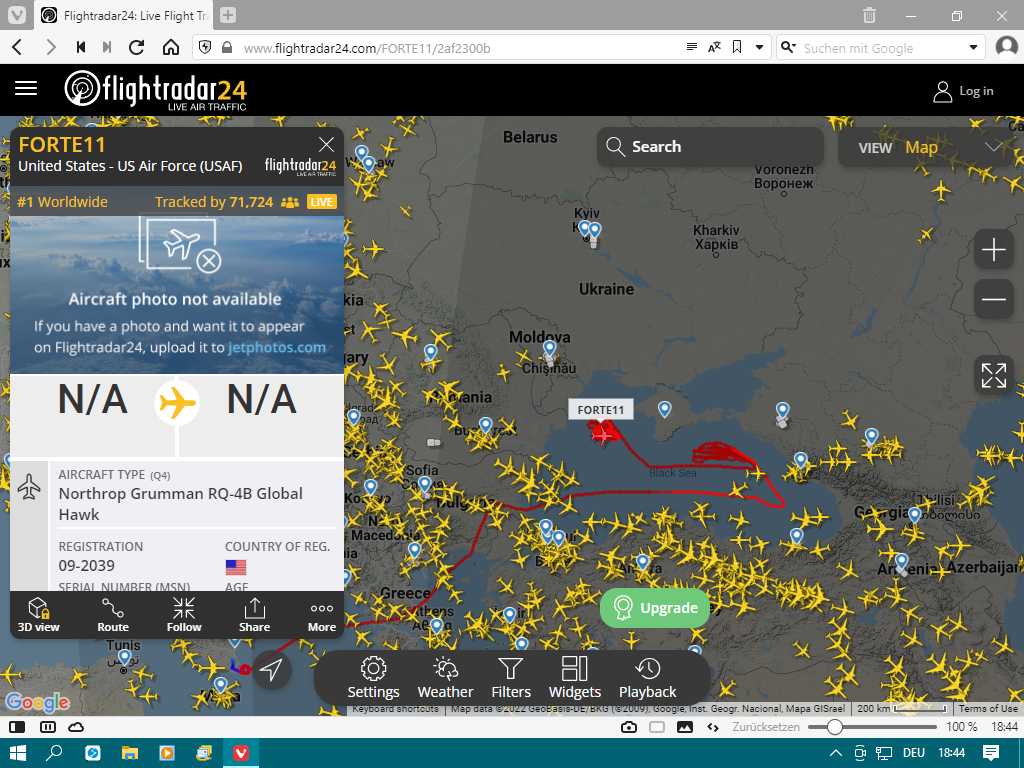This screenshot has width=1024, height=768.
Task: Click the Flightradar24 logo
Action: pos(155,90)
